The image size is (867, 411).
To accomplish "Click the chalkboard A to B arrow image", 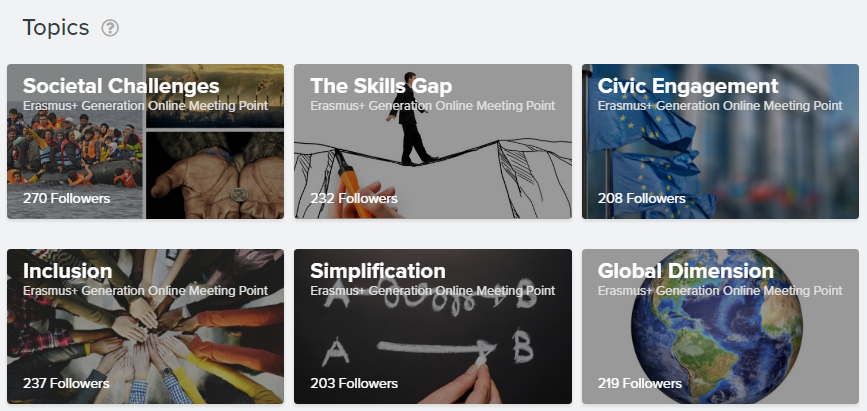I will pyautogui.click(x=432, y=326).
